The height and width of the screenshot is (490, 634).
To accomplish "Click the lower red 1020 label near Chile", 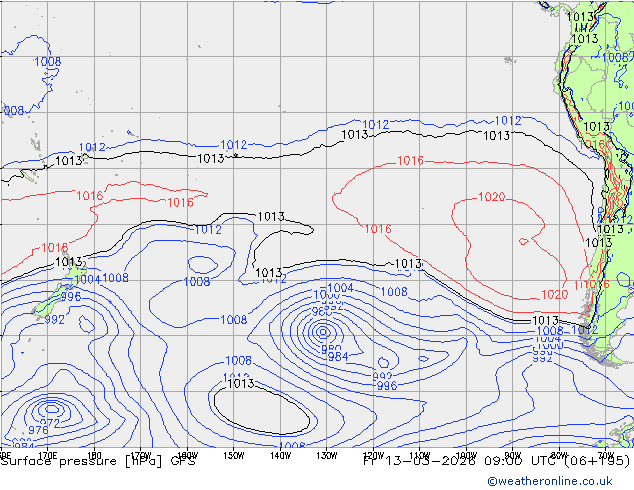I will 554,294.
